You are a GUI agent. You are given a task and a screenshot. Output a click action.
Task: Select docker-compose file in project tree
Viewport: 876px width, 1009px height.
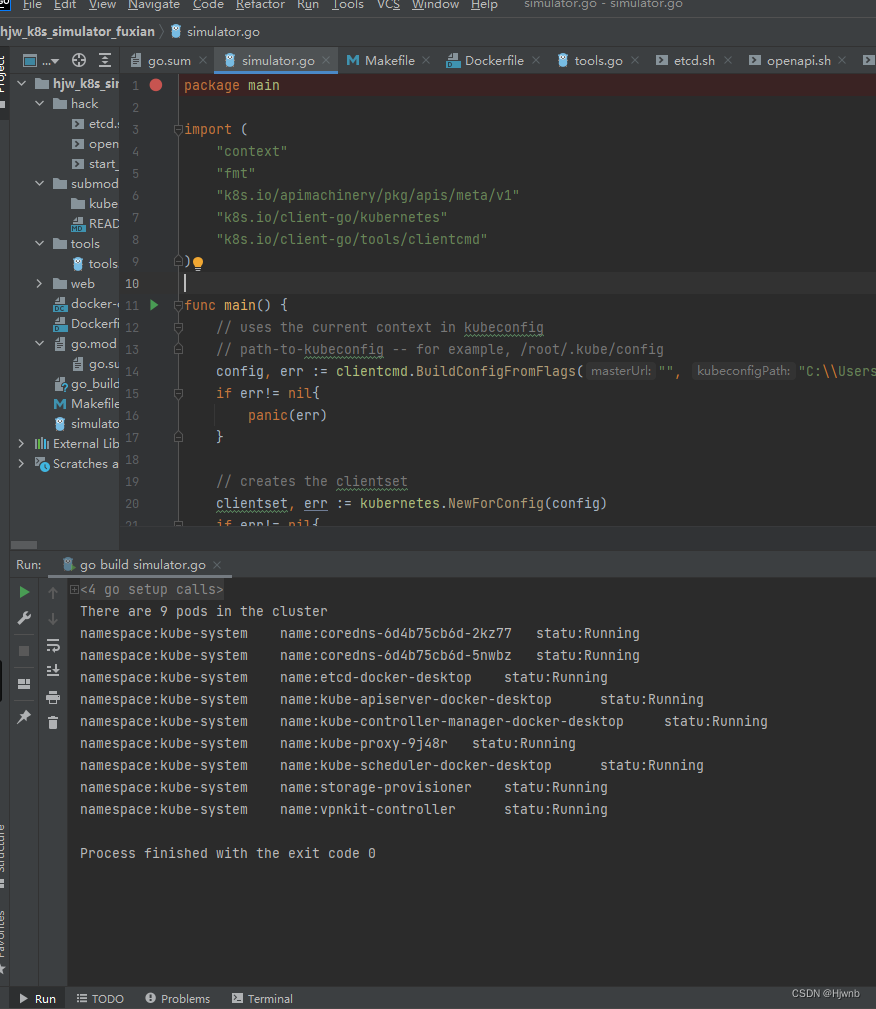86,304
